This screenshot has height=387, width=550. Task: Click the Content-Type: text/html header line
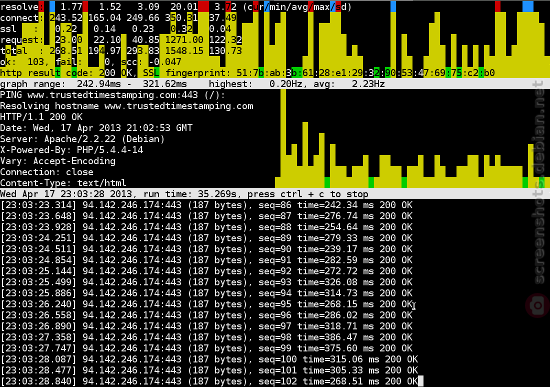pyautogui.click(x=63, y=183)
